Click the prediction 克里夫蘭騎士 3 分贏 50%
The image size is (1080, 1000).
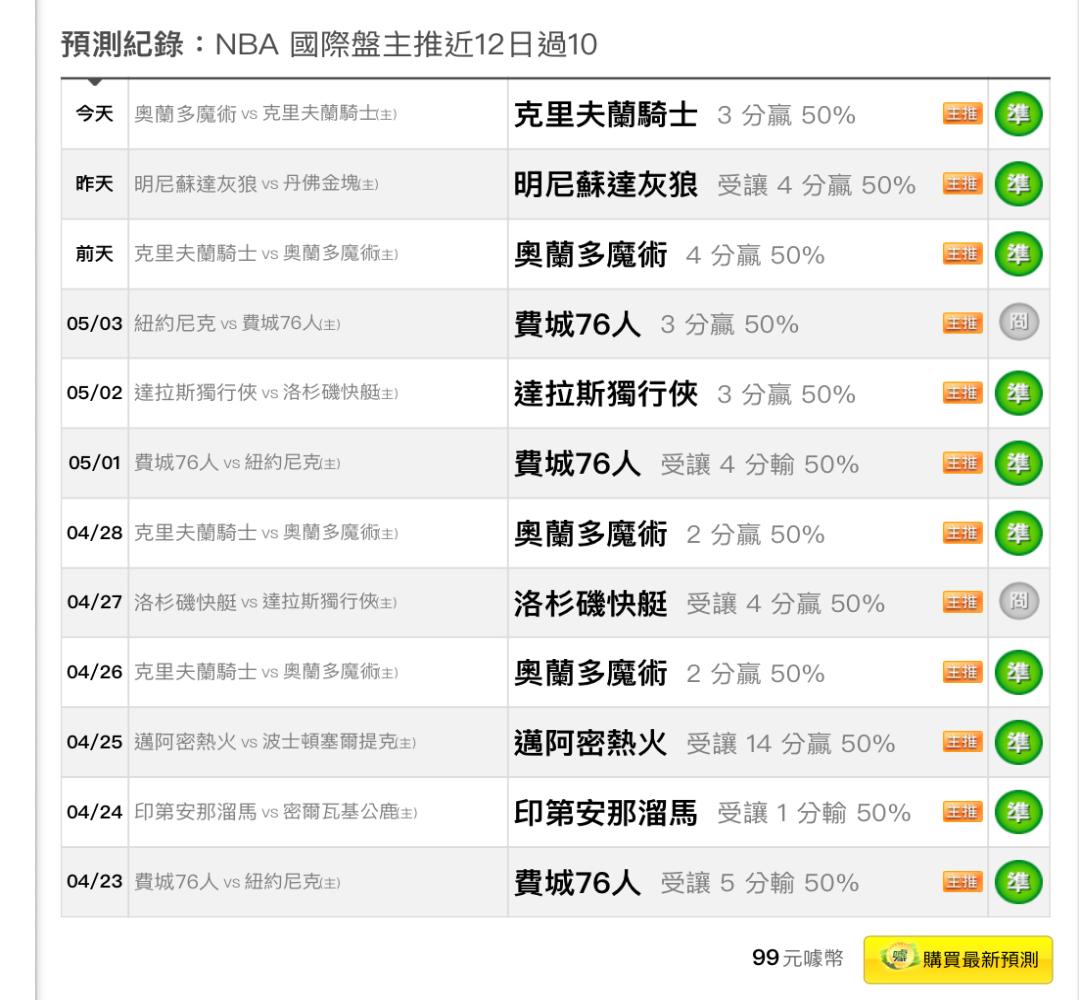685,115
